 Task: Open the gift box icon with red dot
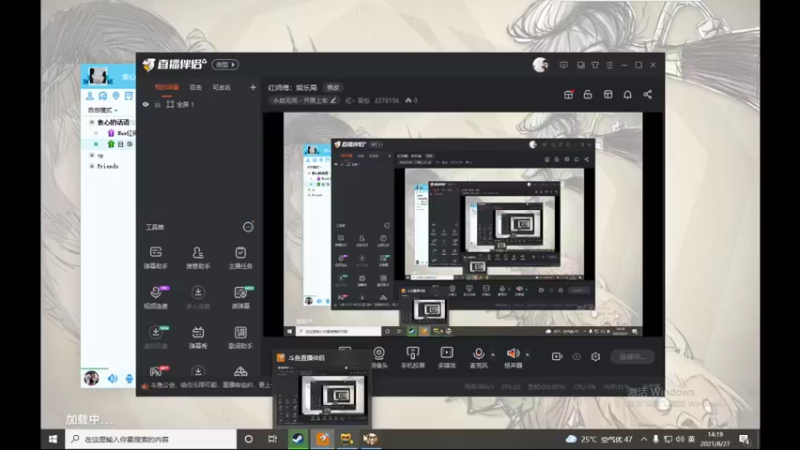pos(568,94)
